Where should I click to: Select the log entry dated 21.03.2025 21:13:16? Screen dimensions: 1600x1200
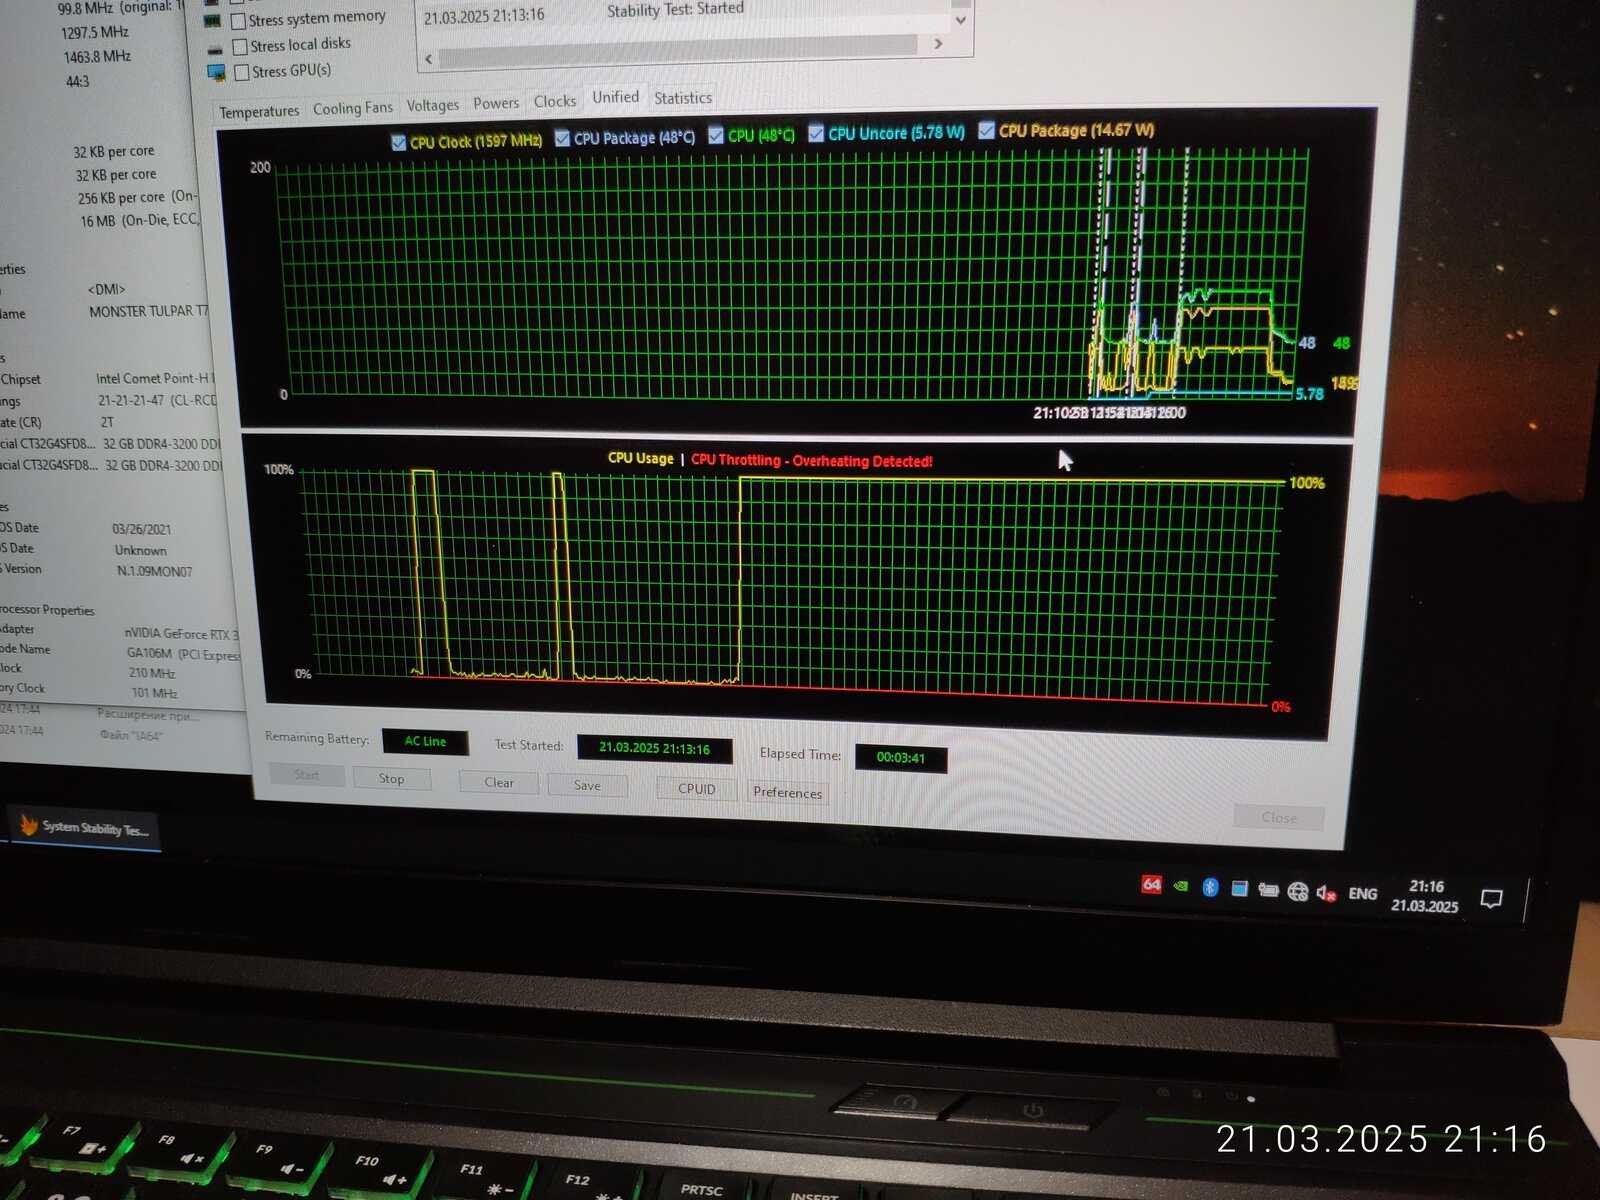(484, 15)
